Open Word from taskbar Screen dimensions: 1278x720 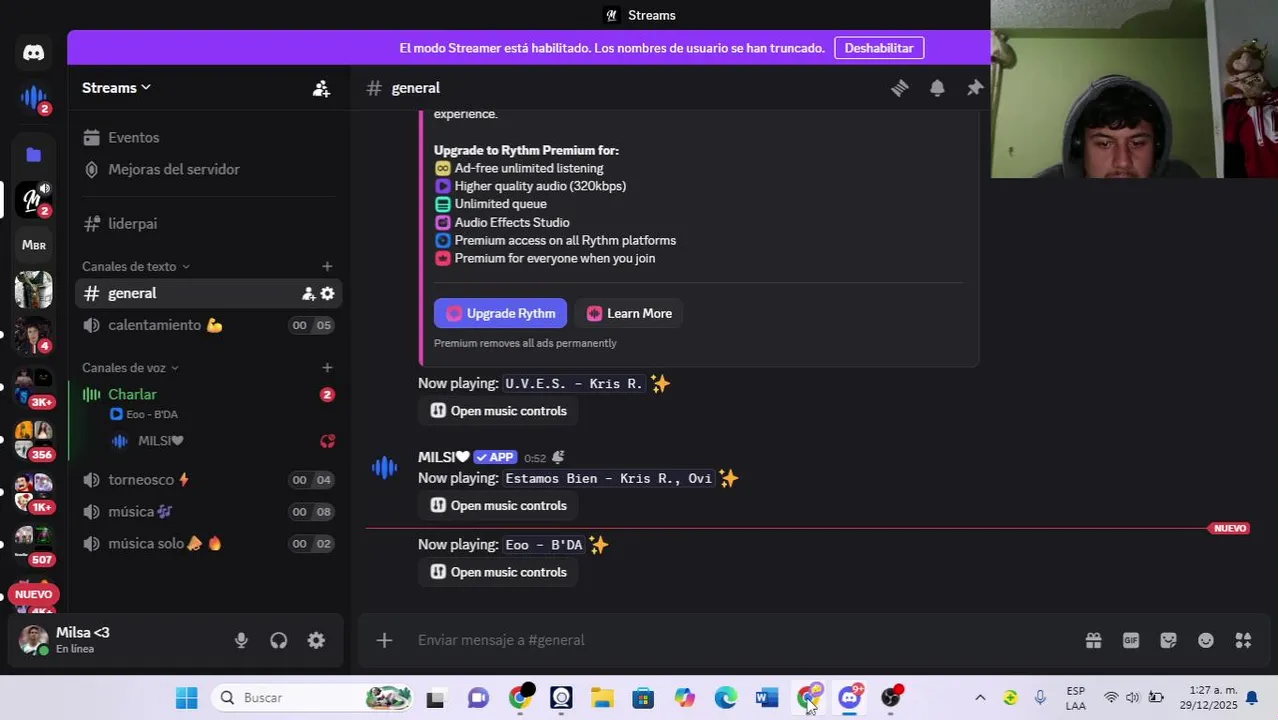767,698
